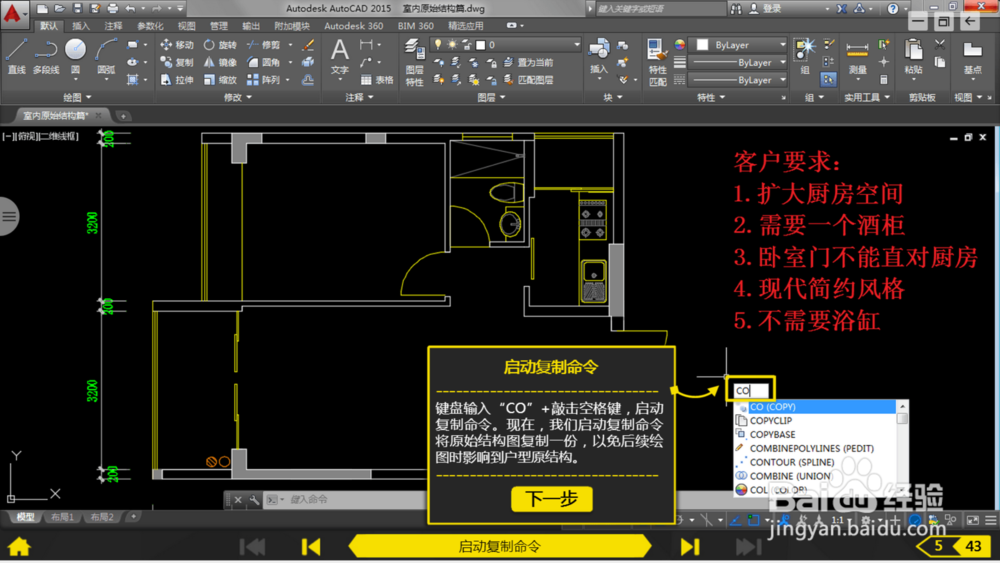The width and height of the screenshot is (1000, 563).
Task: Click the 组 (Group) icon
Action: coord(805,56)
